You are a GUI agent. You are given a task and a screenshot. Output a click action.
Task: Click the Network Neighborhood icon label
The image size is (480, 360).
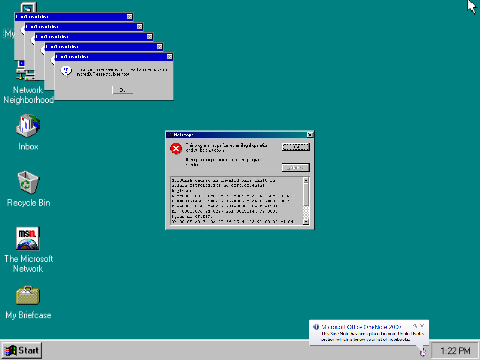[28, 95]
